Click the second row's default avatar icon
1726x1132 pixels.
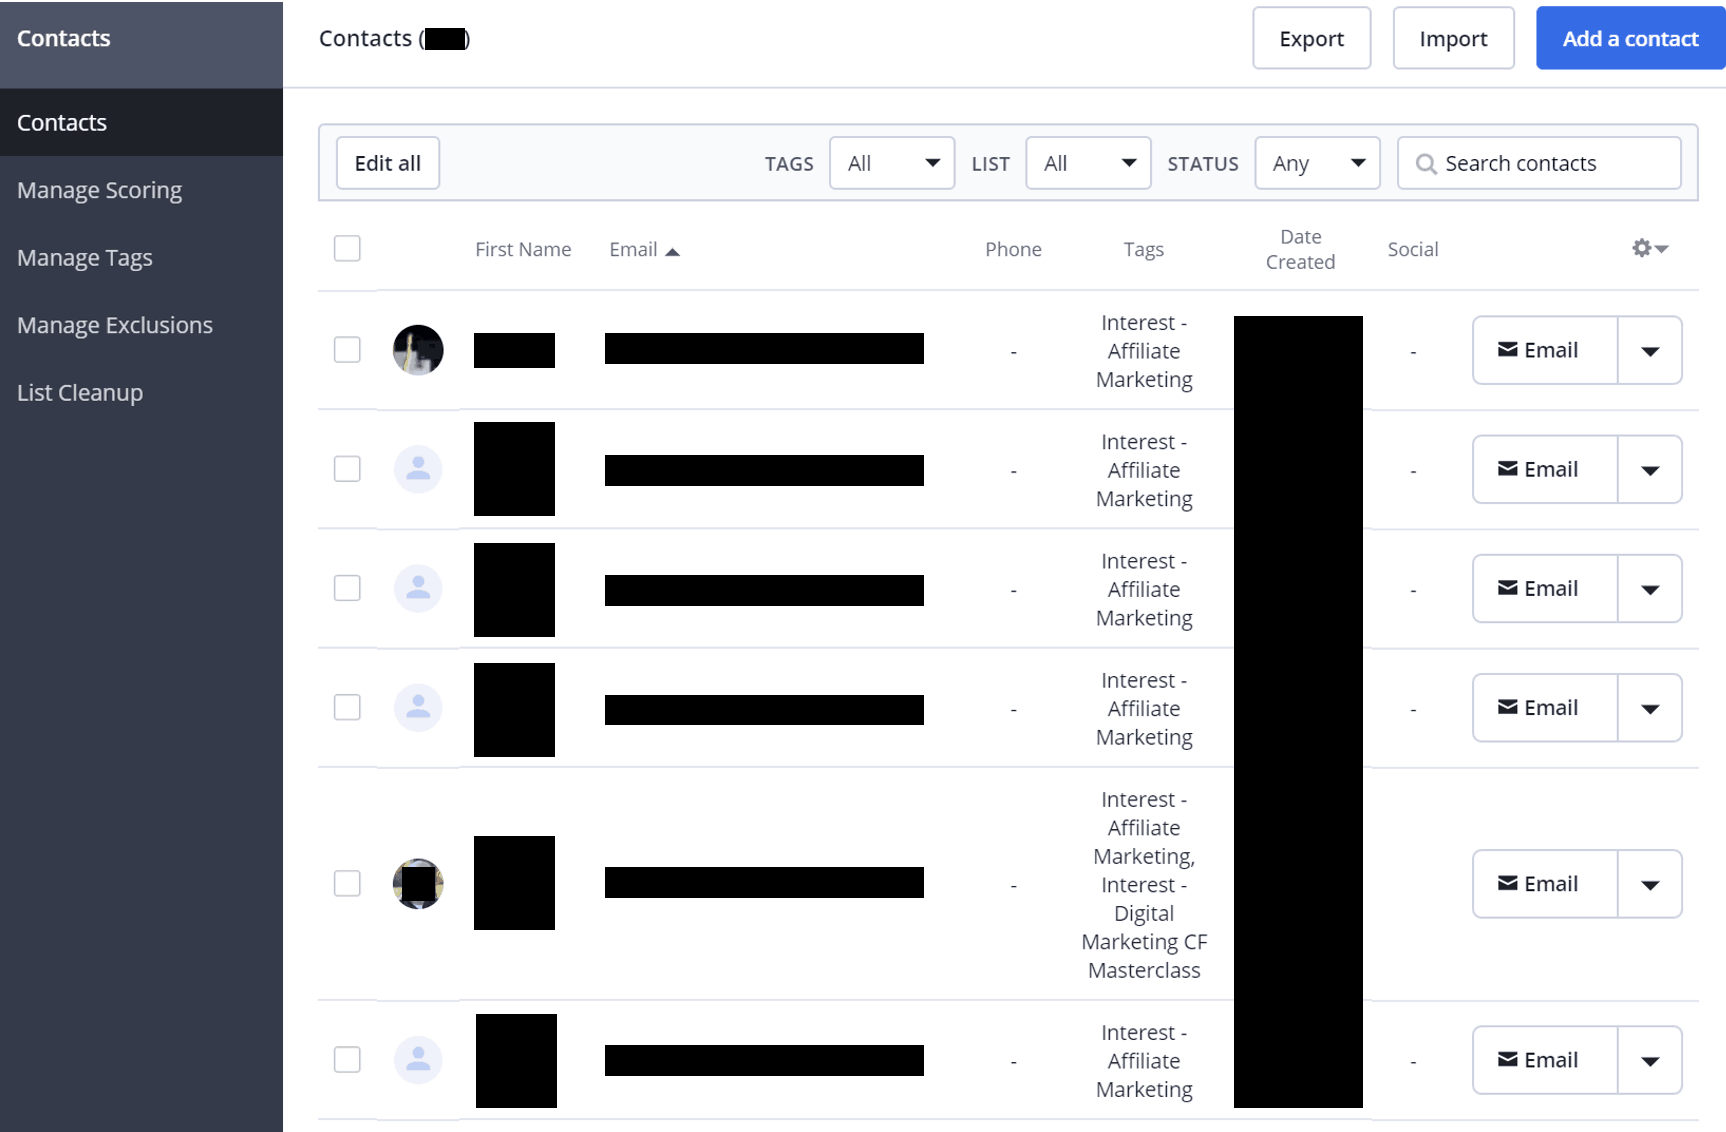tap(418, 469)
